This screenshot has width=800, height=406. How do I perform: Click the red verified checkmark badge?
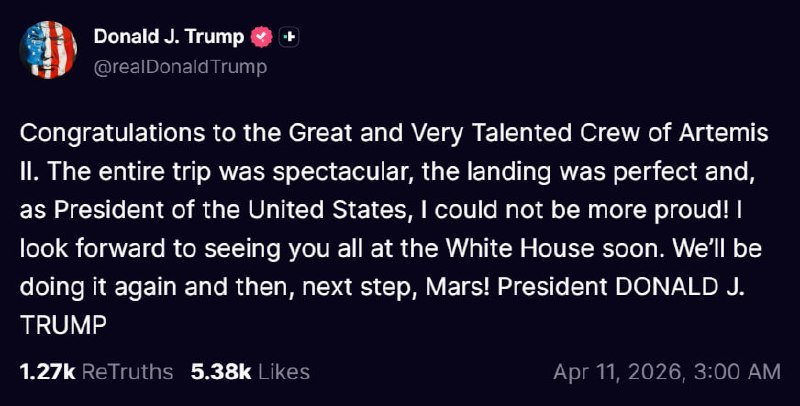(262, 37)
